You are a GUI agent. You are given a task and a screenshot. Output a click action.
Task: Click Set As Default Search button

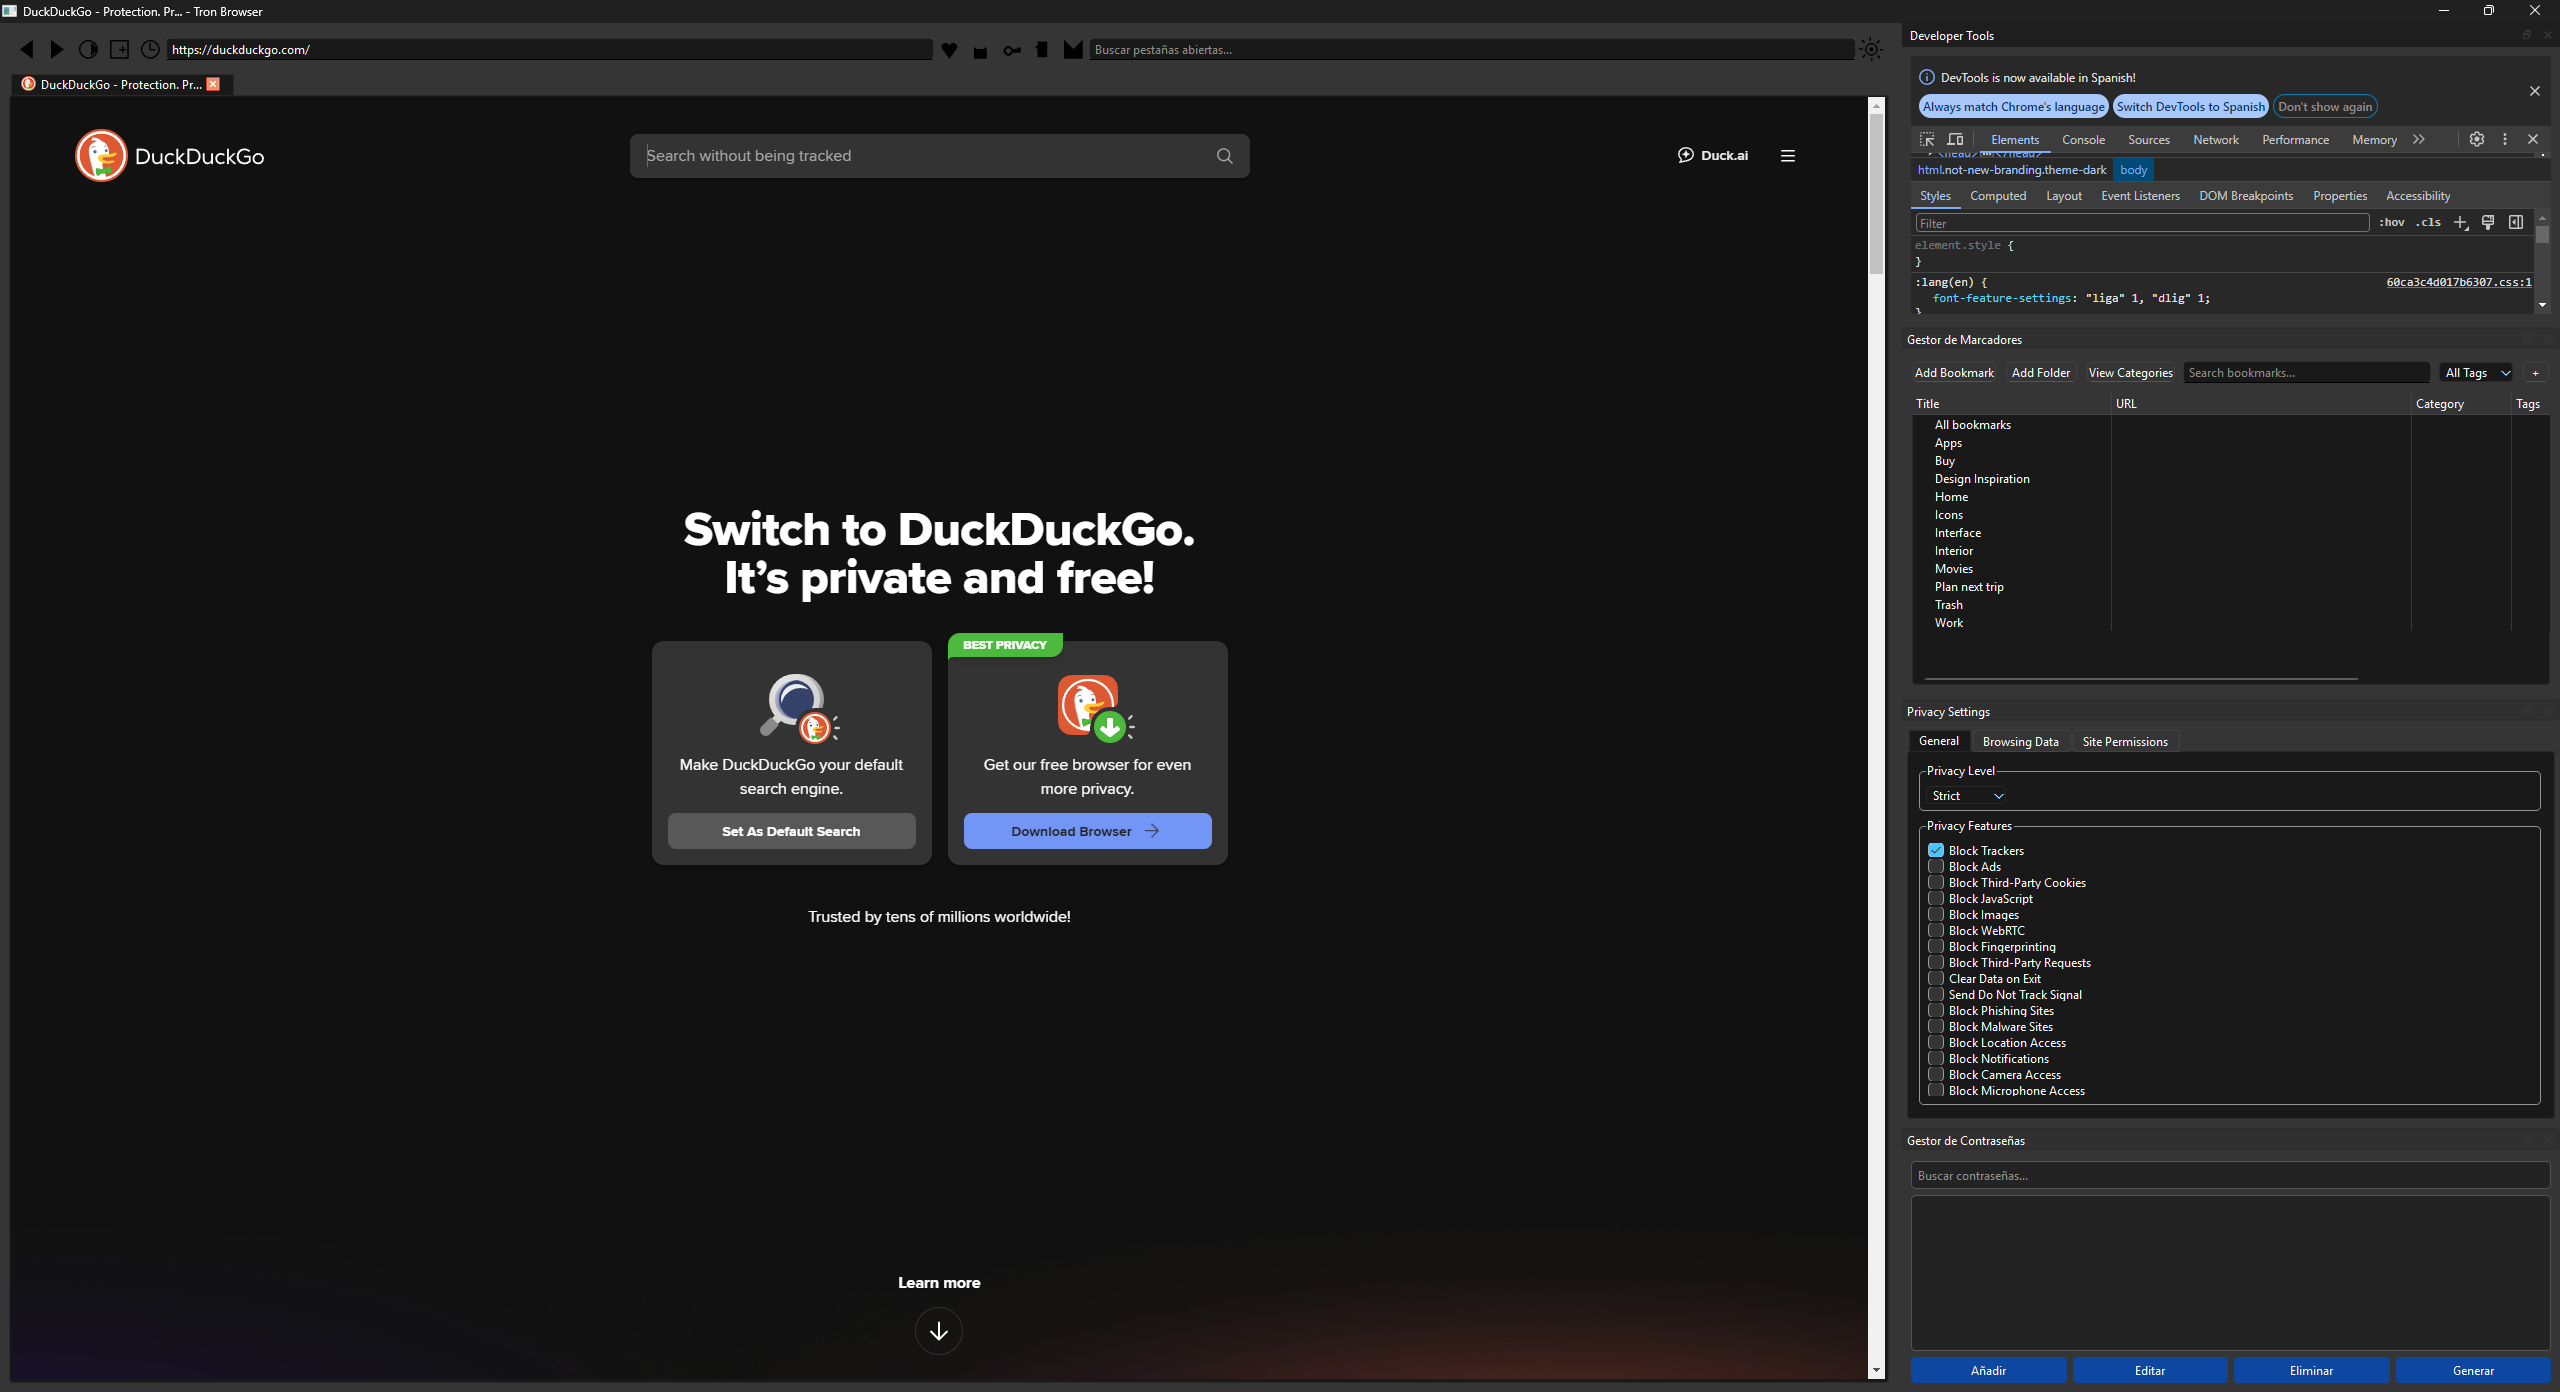(791, 831)
